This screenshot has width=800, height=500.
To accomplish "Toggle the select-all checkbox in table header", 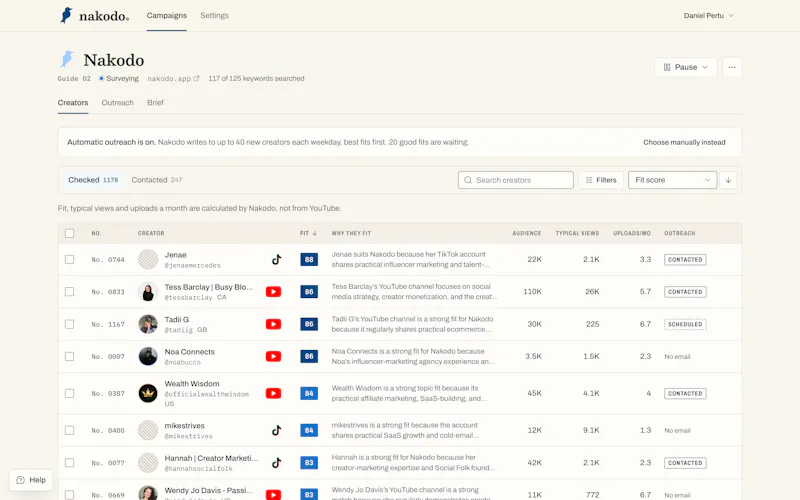I will point(69,233).
